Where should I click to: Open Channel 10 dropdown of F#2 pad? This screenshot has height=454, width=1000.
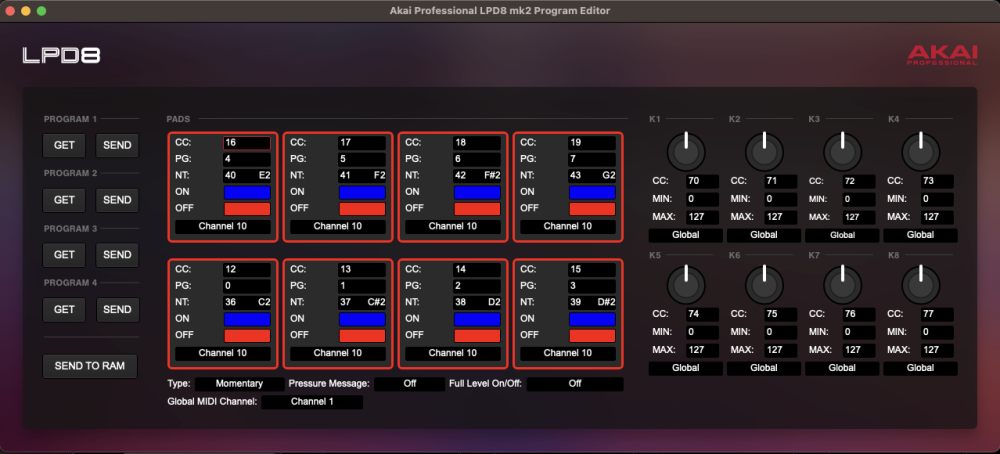[x=453, y=226]
